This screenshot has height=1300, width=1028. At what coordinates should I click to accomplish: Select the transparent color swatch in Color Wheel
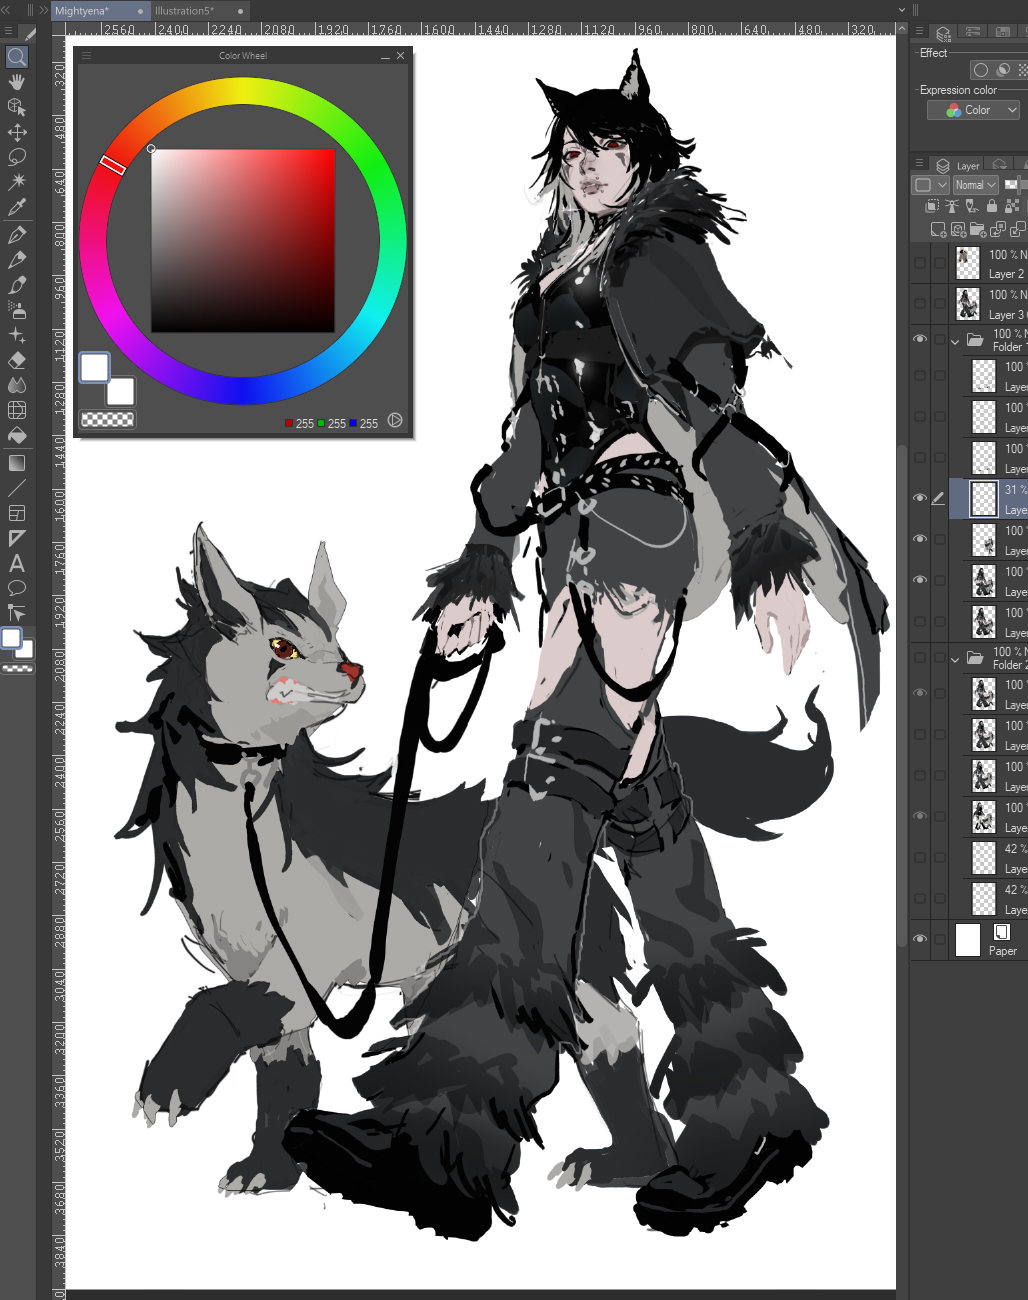[108, 420]
